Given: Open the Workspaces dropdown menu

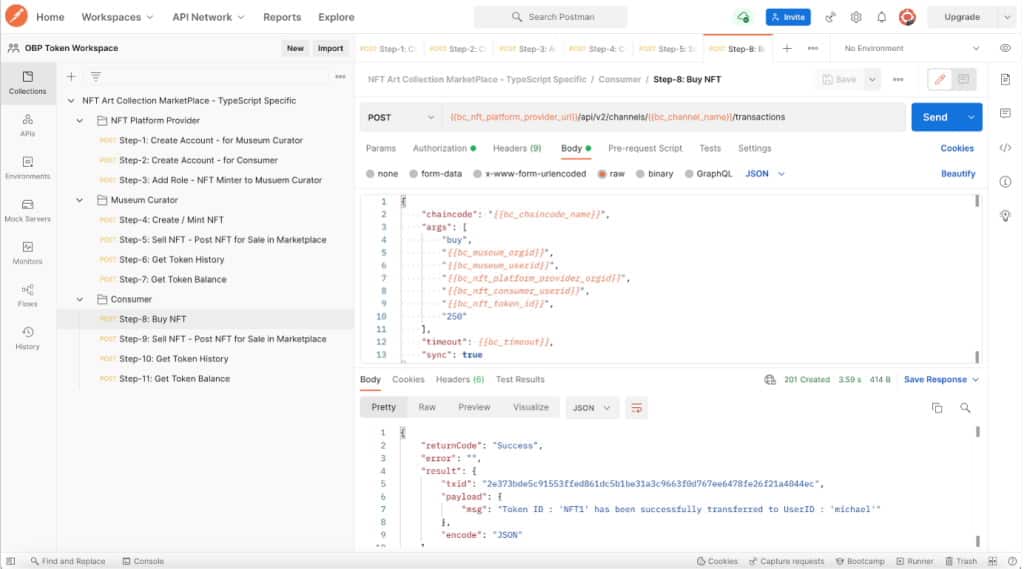Looking at the screenshot, I should 117,17.
